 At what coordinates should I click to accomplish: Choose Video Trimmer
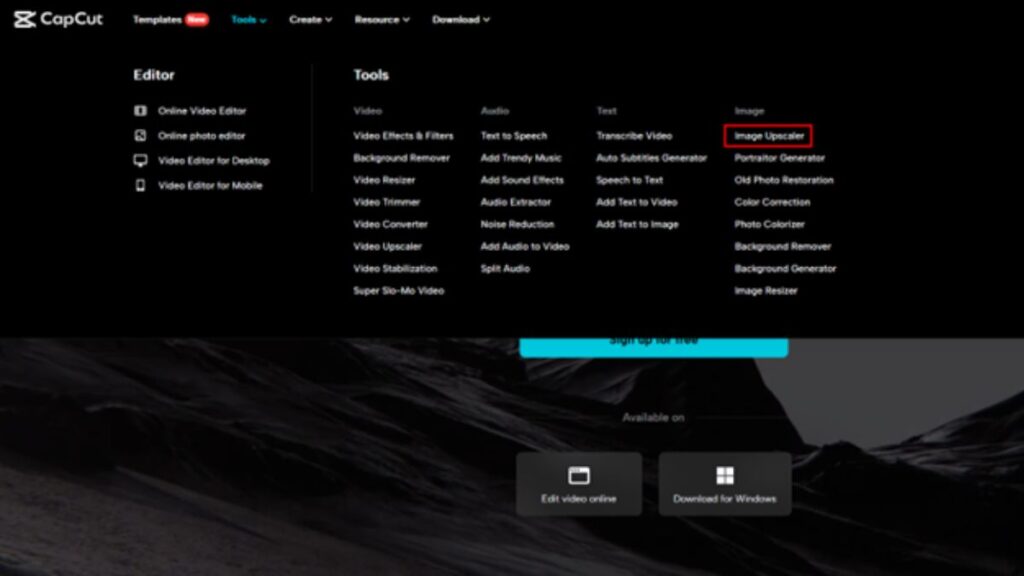[x=387, y=202]
